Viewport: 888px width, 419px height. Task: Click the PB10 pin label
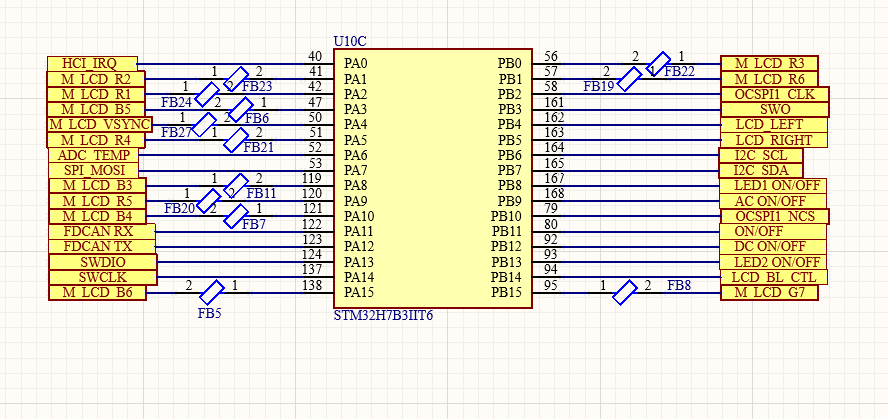point(506,216)
